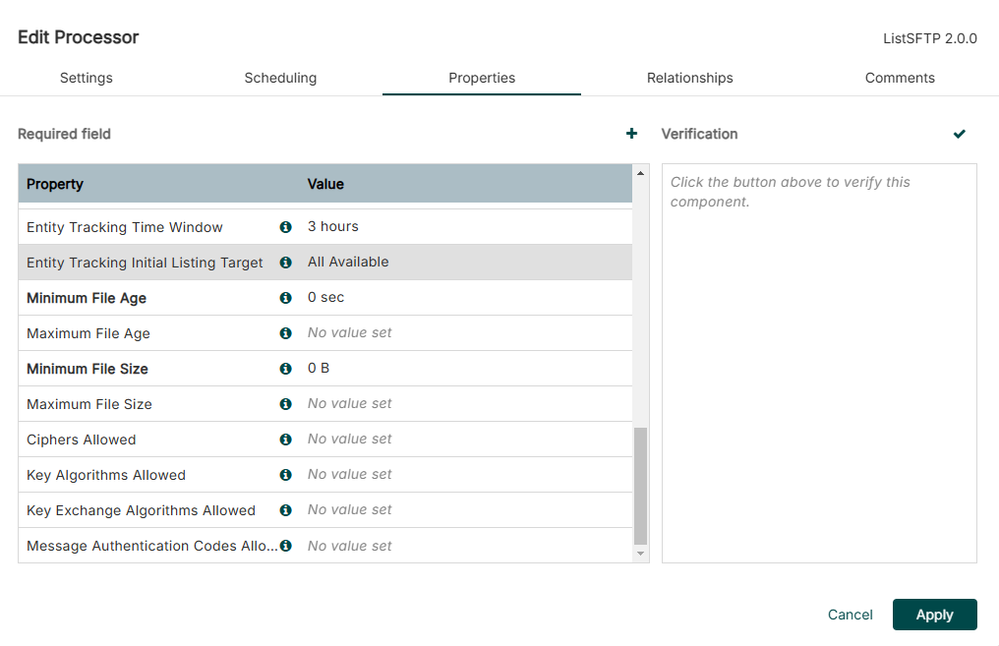
Task: Click the verify properties checkmark icon
Action: [x=960, y=134]
